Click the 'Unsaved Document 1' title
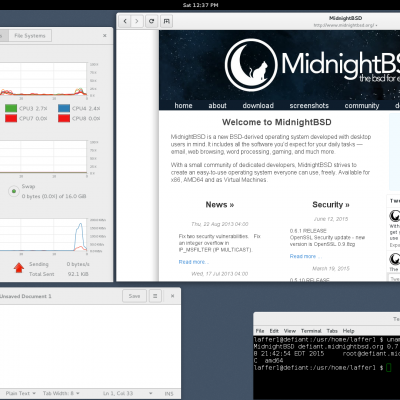This screenshot has width=400, height=400. 26,296
